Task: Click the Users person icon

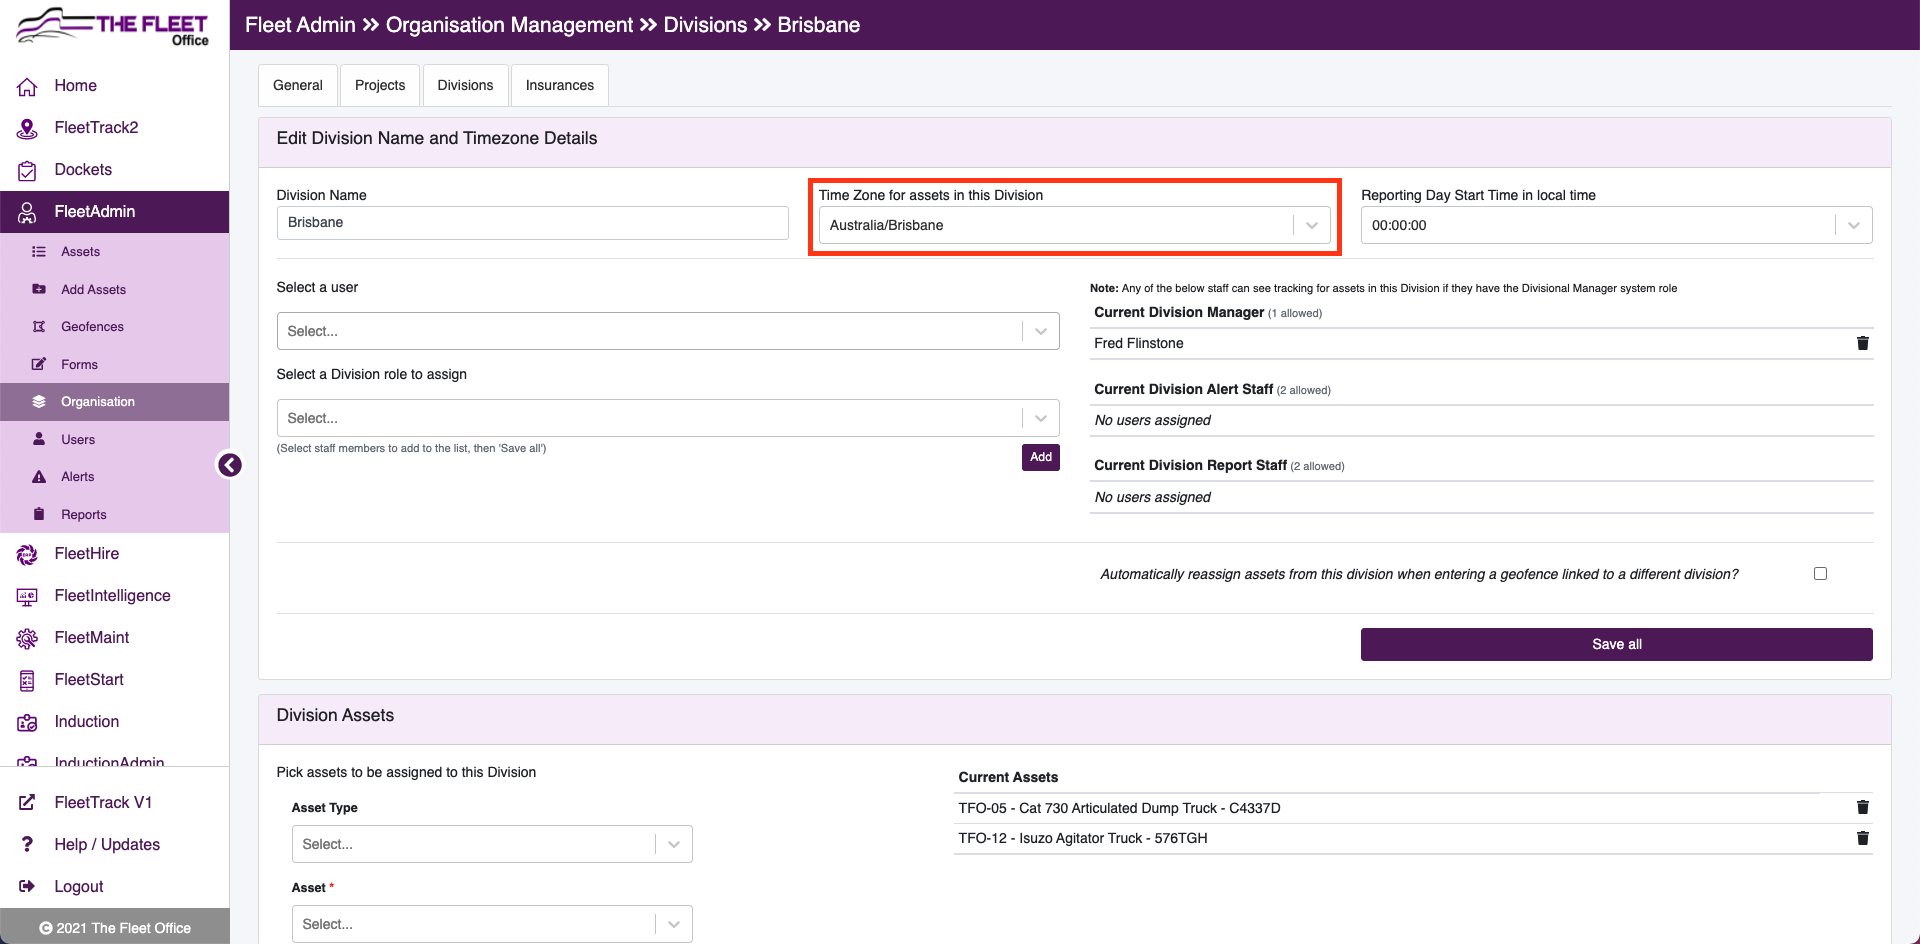Action: [39, 439]
